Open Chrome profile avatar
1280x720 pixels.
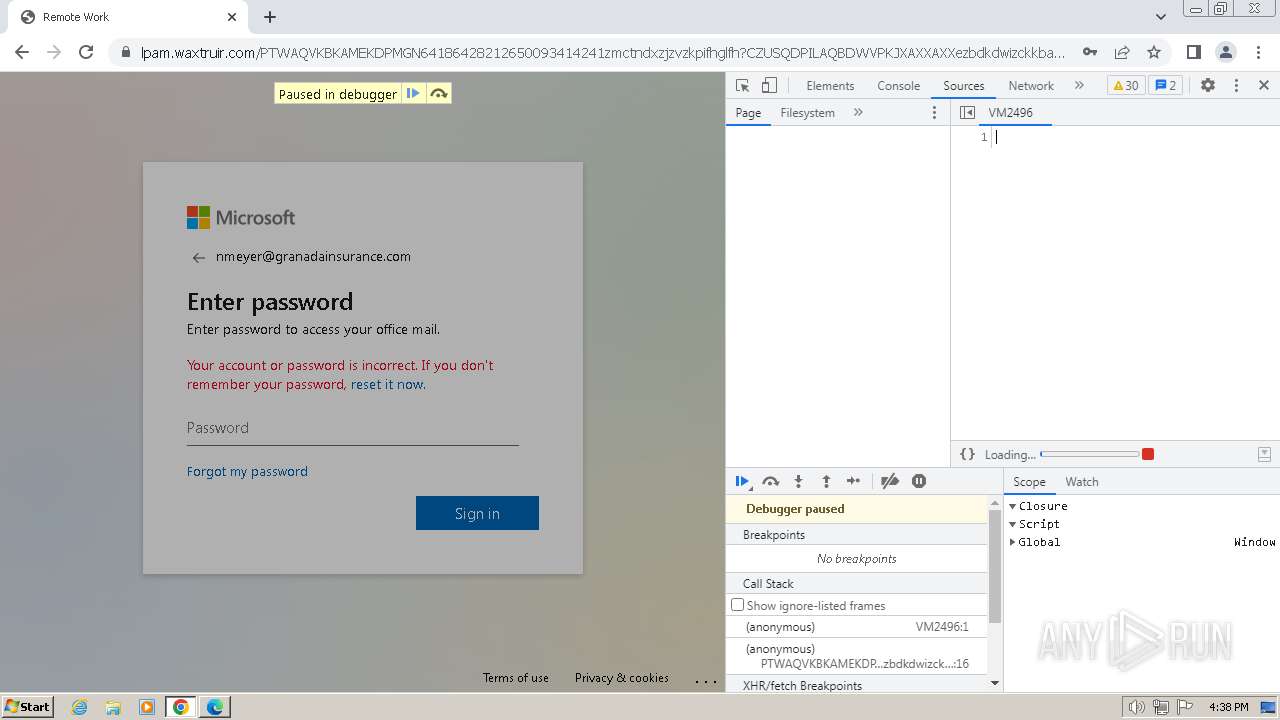(x=1225, y=52)
